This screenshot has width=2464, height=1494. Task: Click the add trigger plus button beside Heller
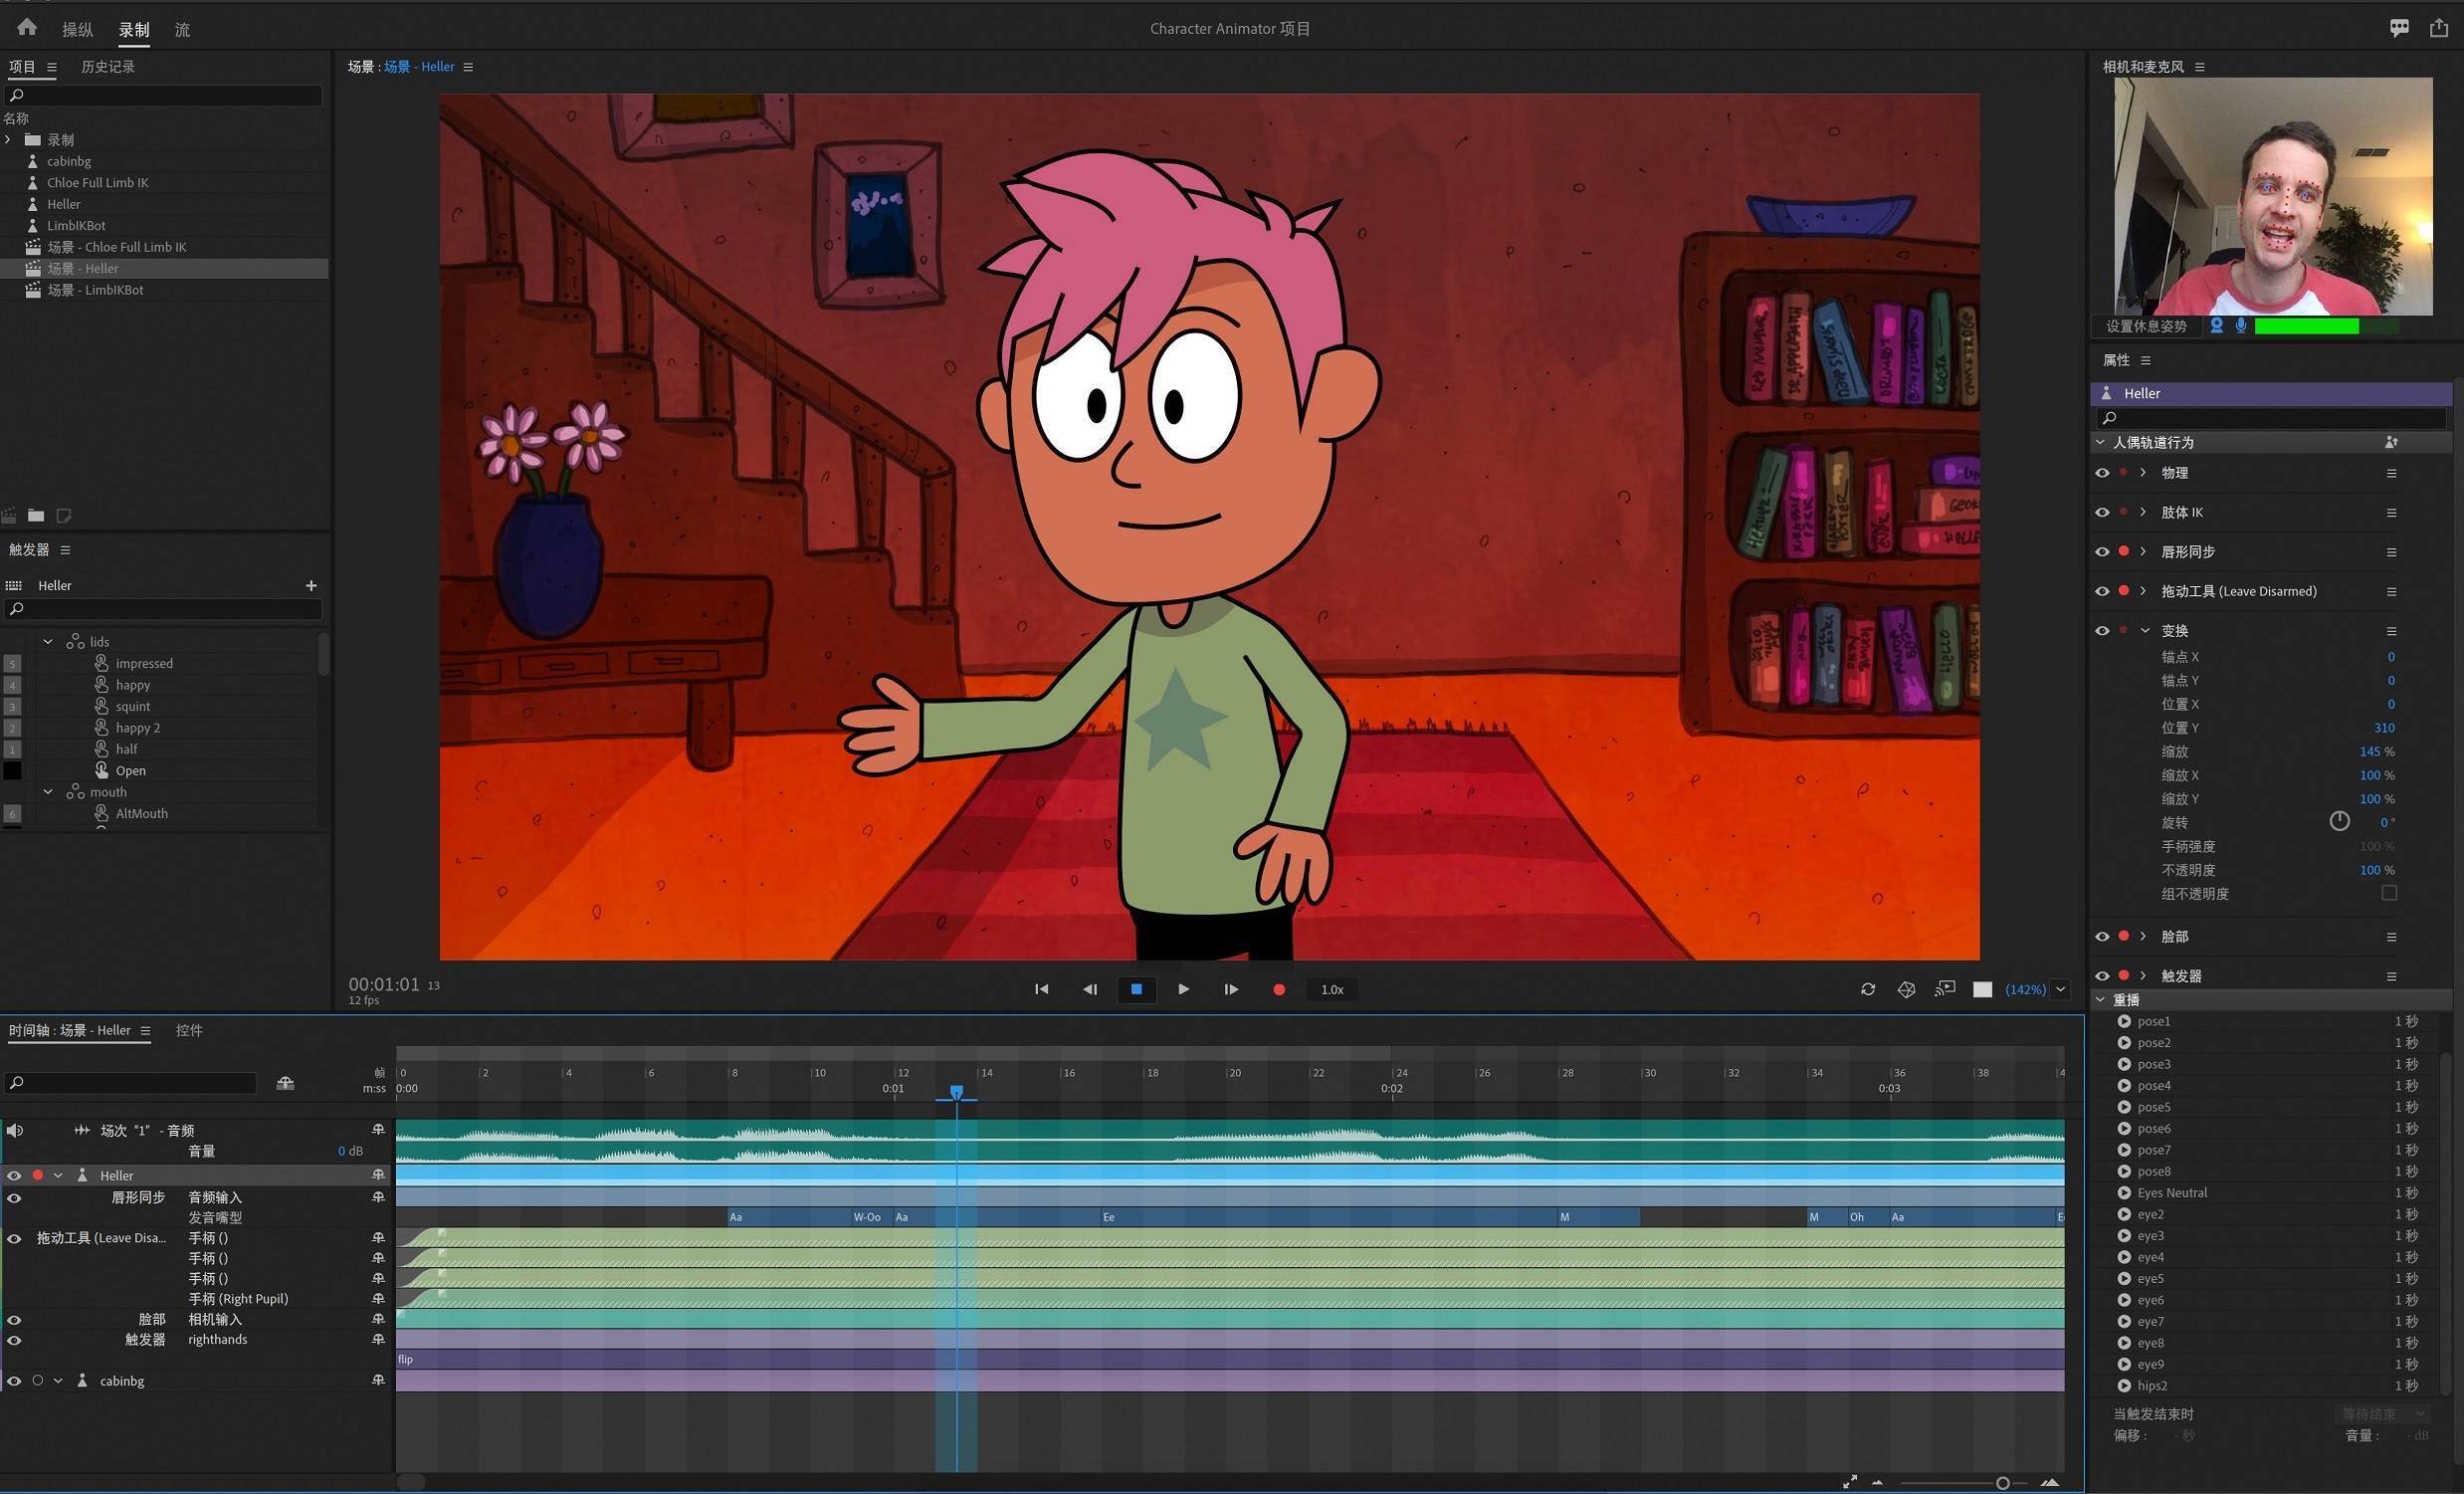click(x=311, y=585)
